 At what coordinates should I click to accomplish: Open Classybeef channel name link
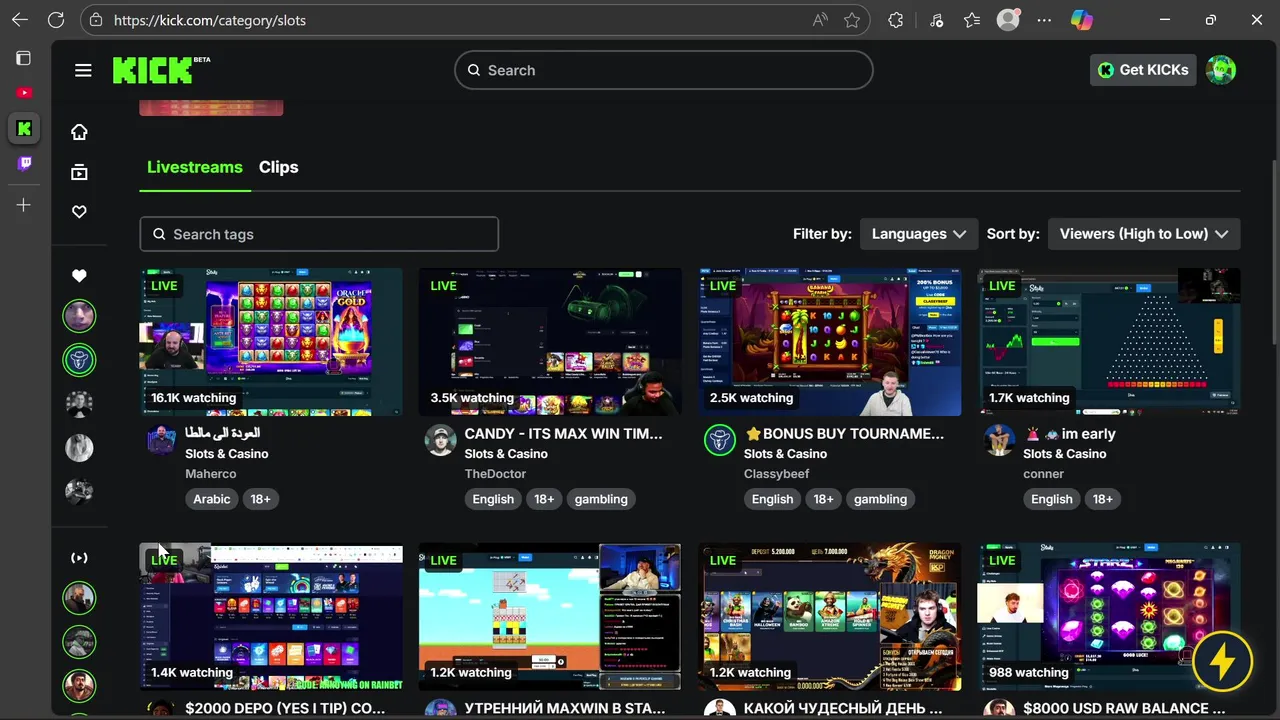(x=777, y=474)
